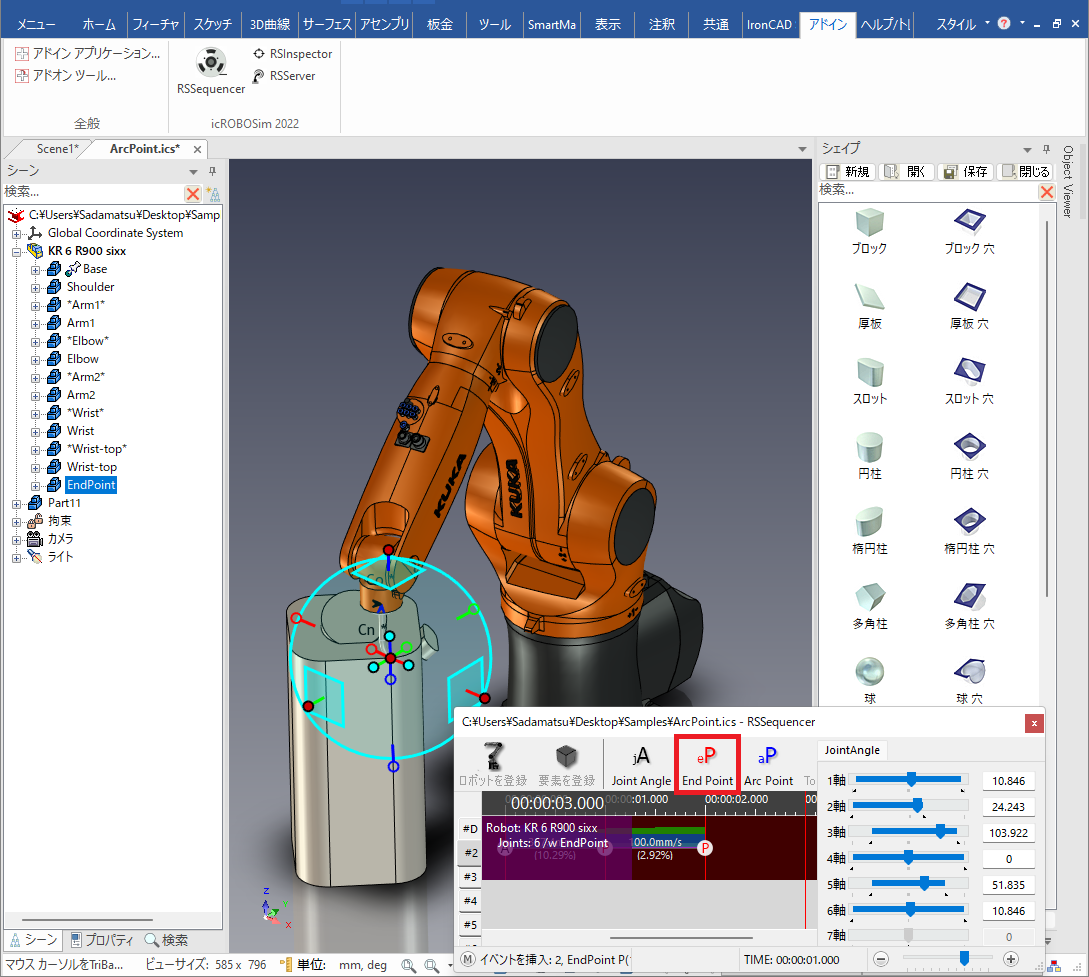Clear the scene search box
Image resolution: width=1089 pixels, height=977 pixels.
tap(193, 193)
